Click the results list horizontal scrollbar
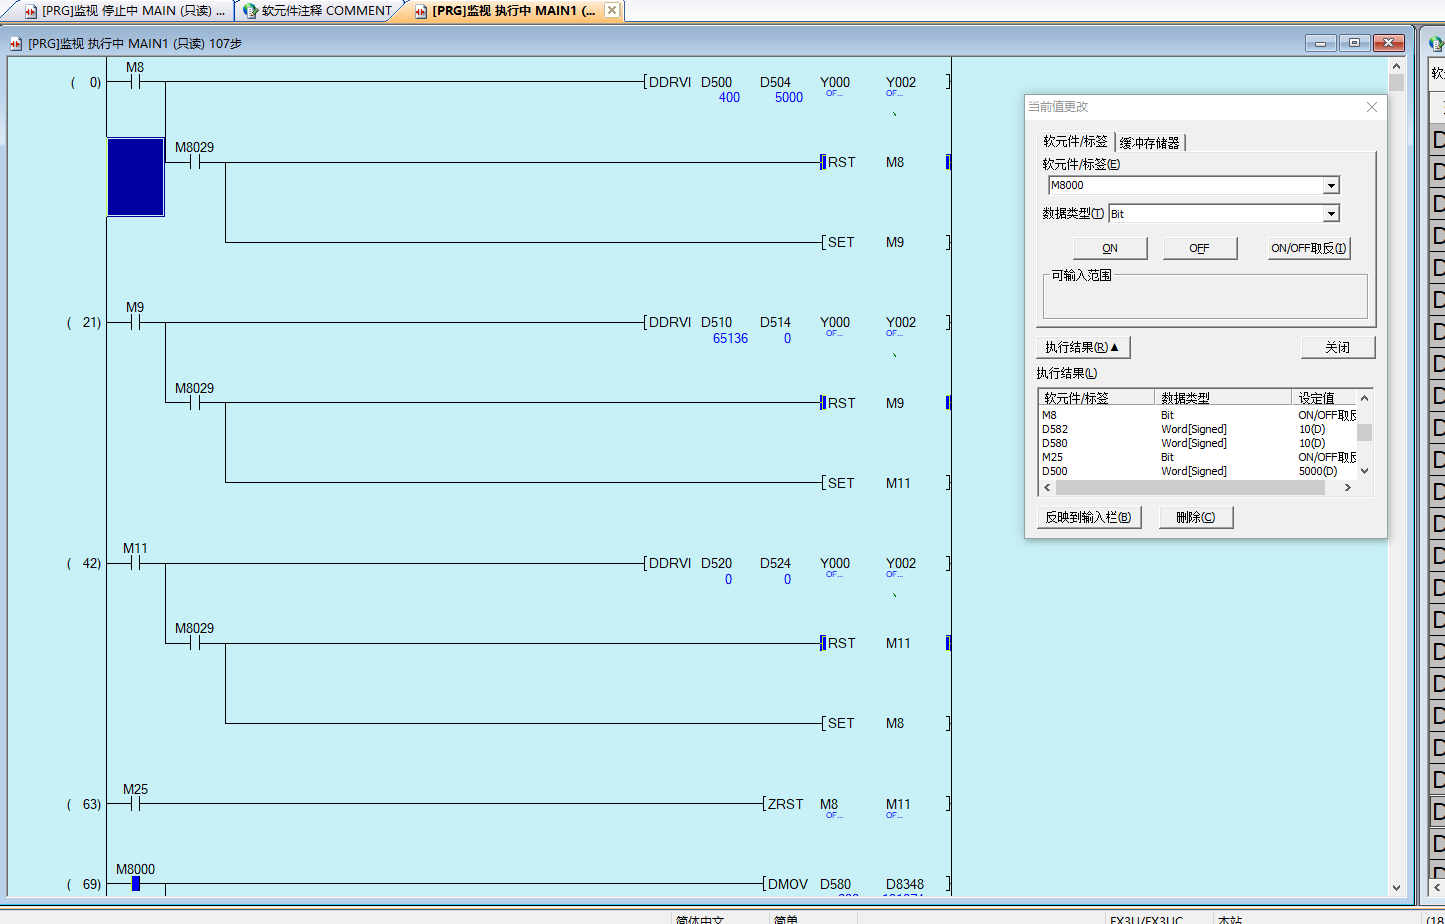Image resolution: width=1445 pixels, height=924 pixels. click(x=1190, y=488)
